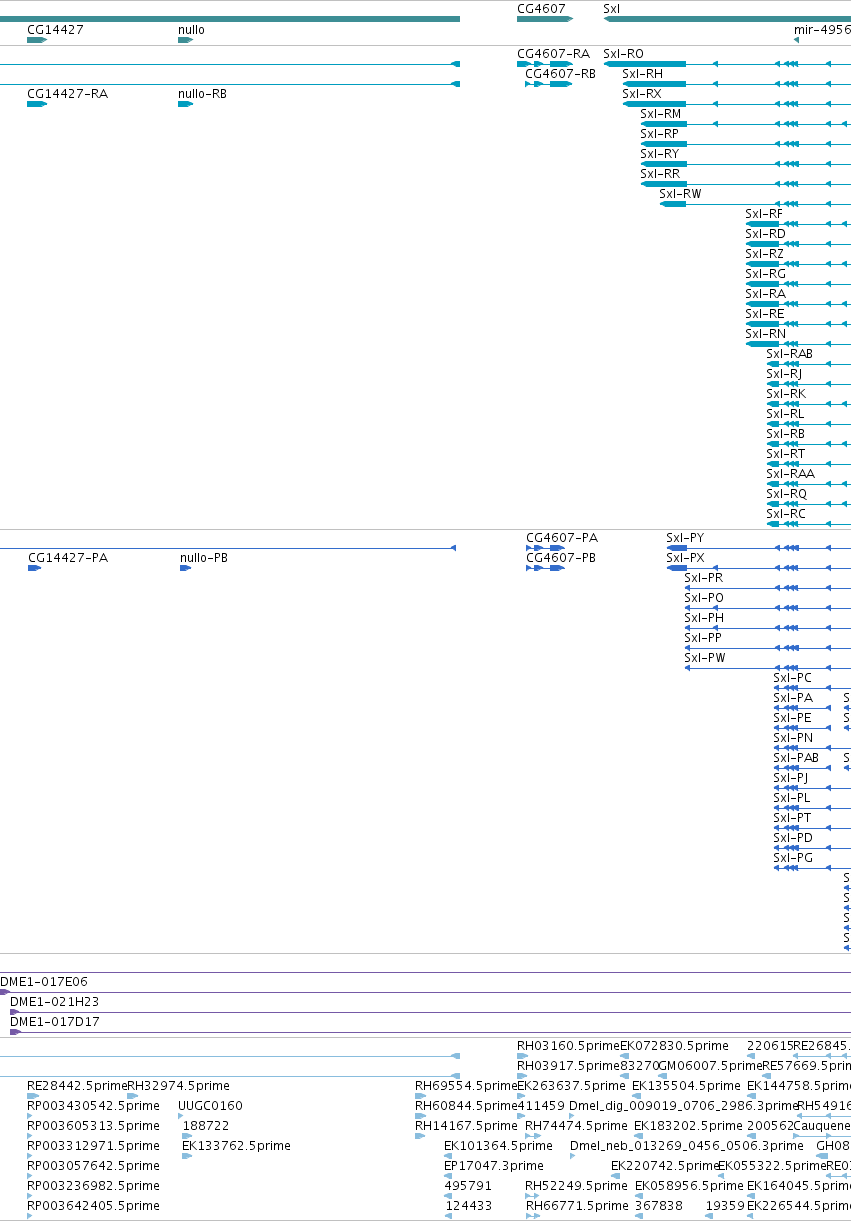Select the CG4607 gene label

pos(541,8)
